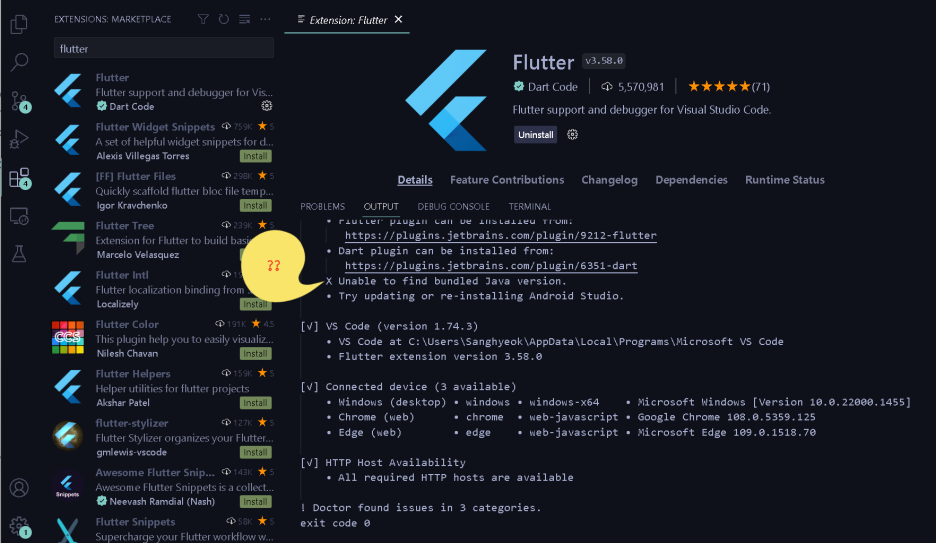Open the Manage gear in activity bar
Image resolution: width=936 pixels, height=543 pixels.
[20, 527]
